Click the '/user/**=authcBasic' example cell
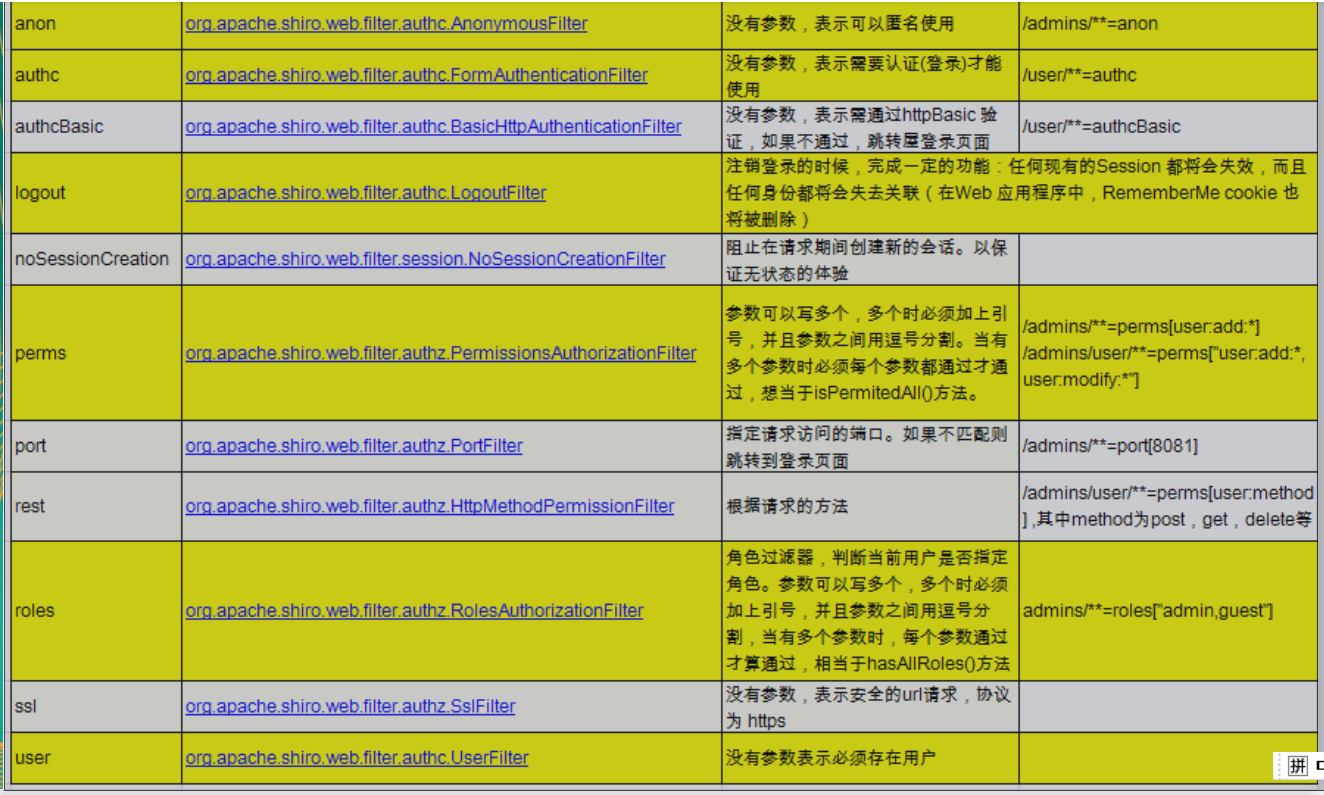This screenshot has height=795, width=1324. (1168, 127)
